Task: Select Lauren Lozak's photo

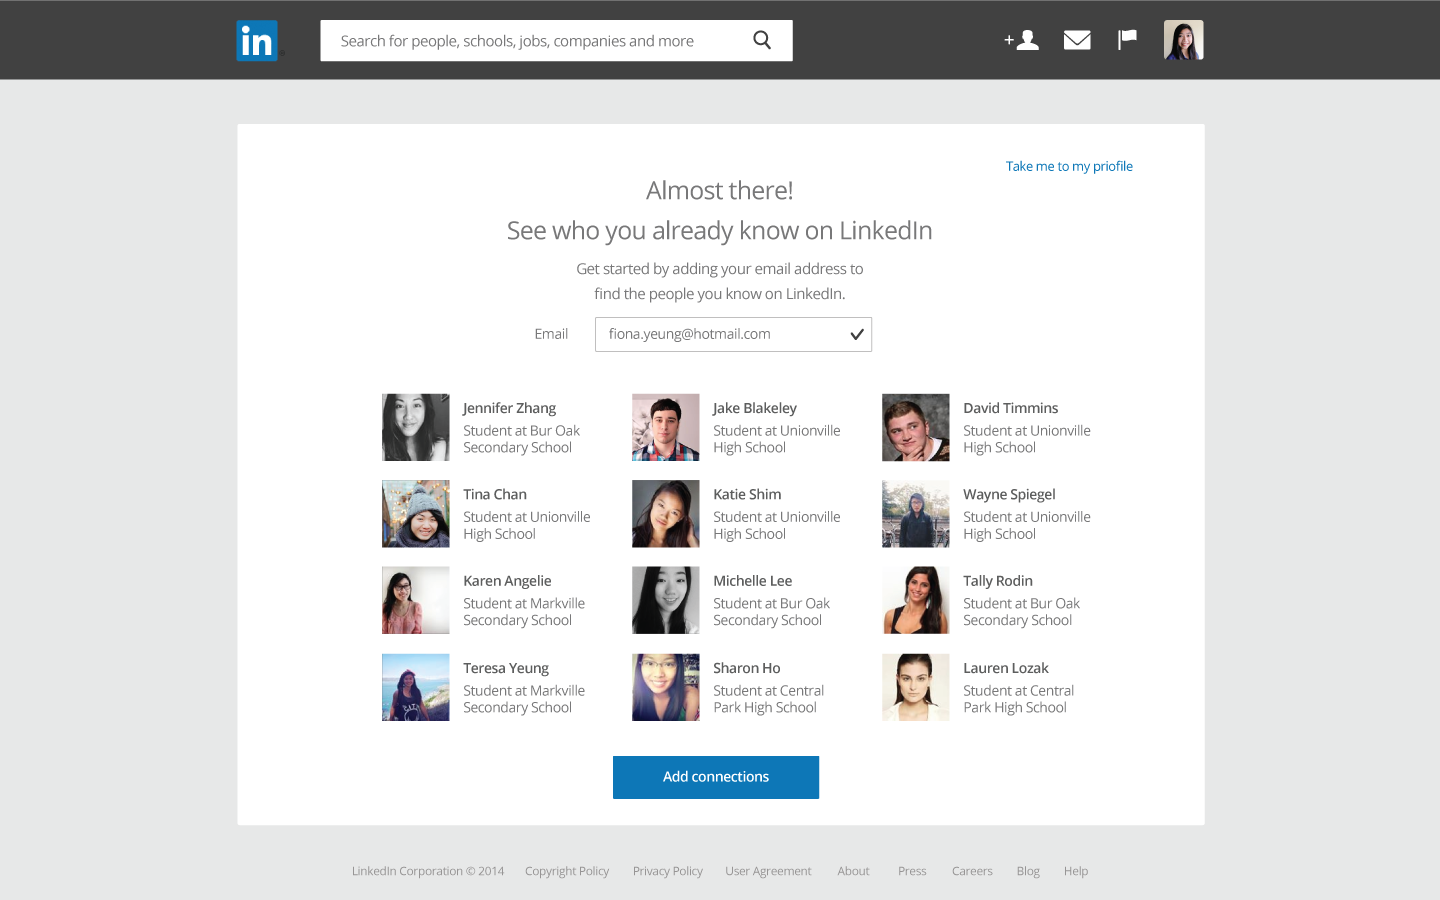Action: (x=916, y=687)
